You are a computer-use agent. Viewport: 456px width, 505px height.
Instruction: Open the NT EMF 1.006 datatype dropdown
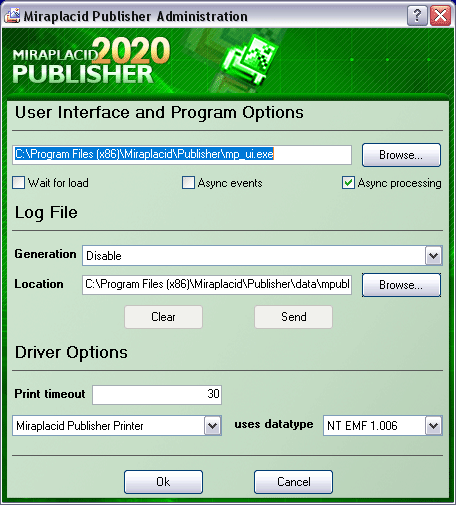click(x=433, y=426)
